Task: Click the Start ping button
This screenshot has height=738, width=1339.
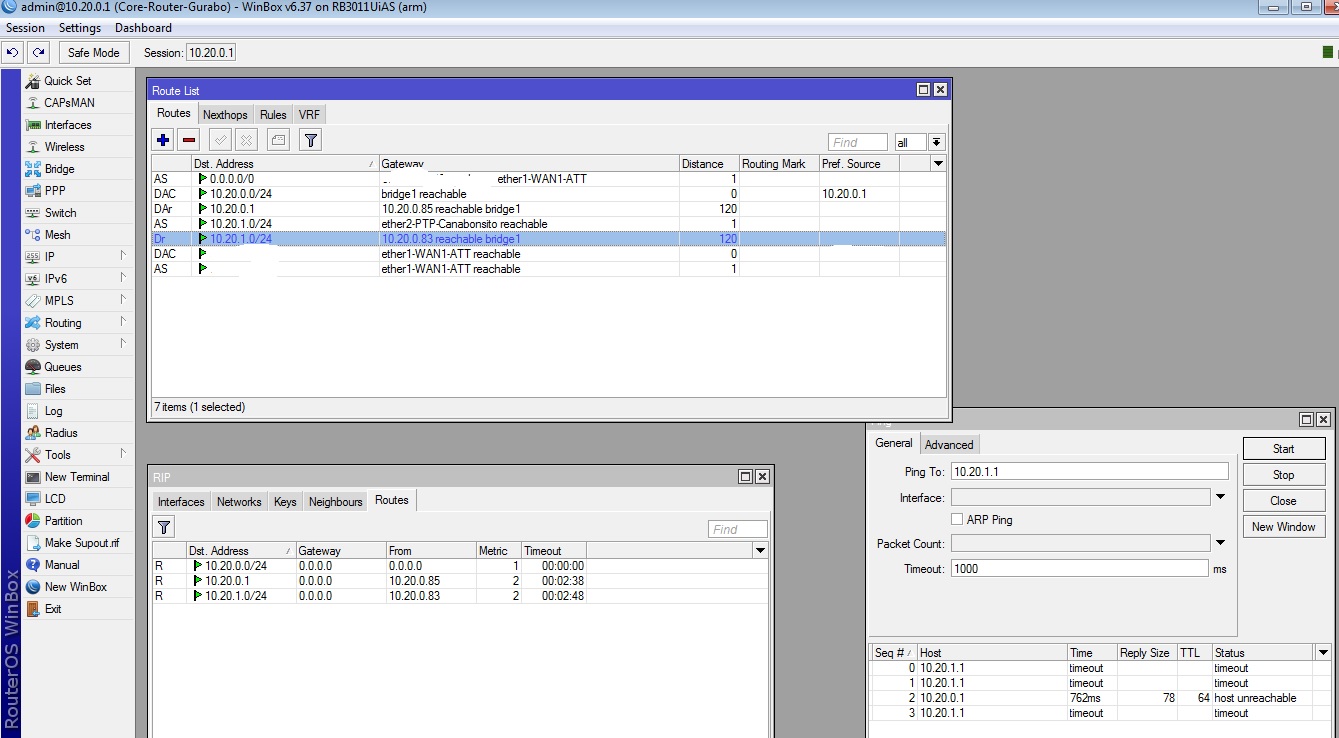Action: point(1283,449)
